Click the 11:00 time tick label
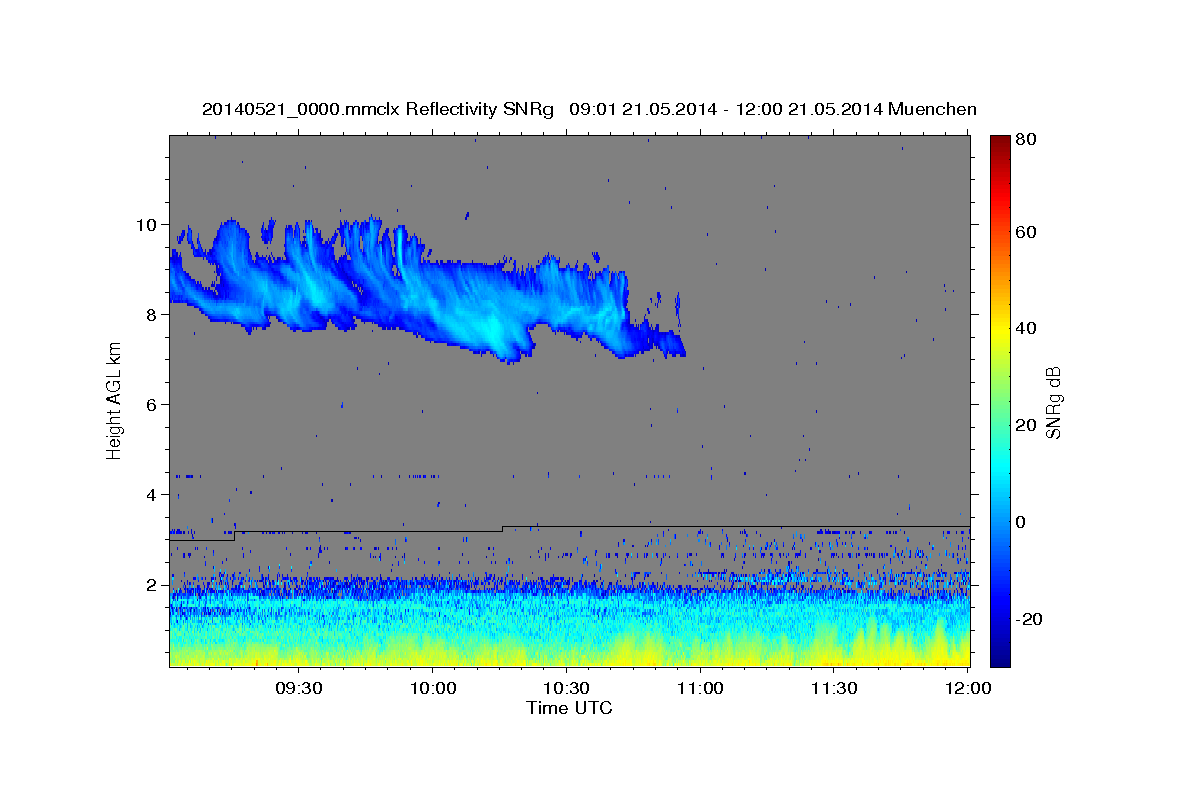 [700, 688]
